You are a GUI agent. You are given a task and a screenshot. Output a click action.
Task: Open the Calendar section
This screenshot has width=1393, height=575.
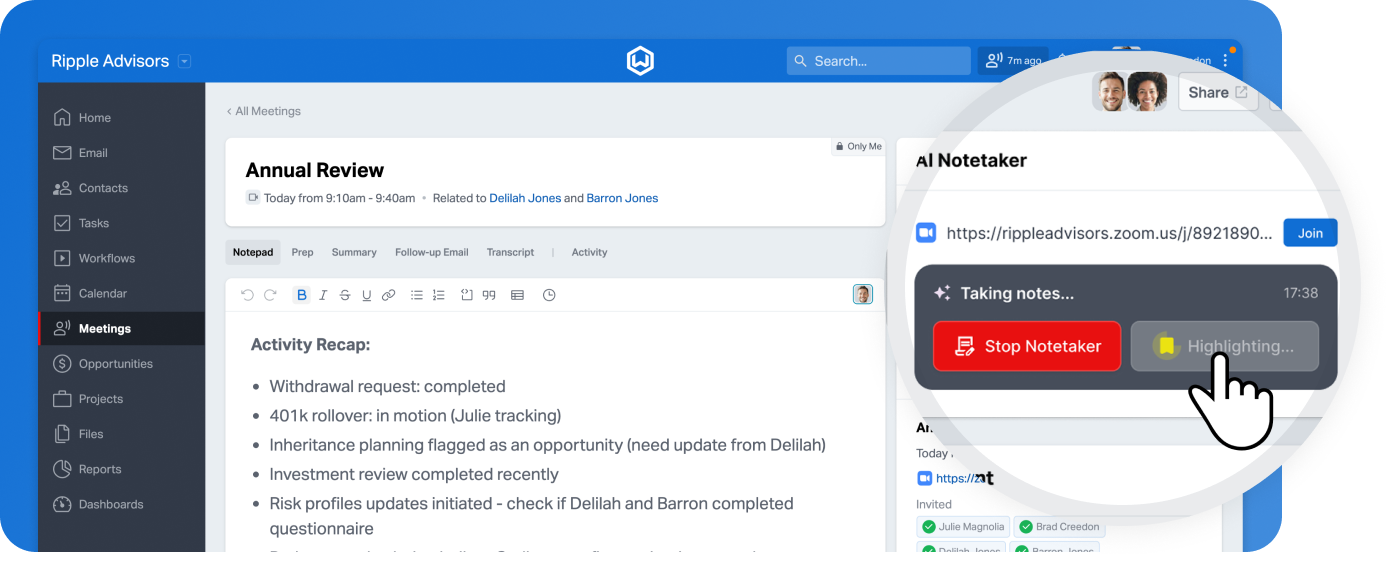click(121, 293)
